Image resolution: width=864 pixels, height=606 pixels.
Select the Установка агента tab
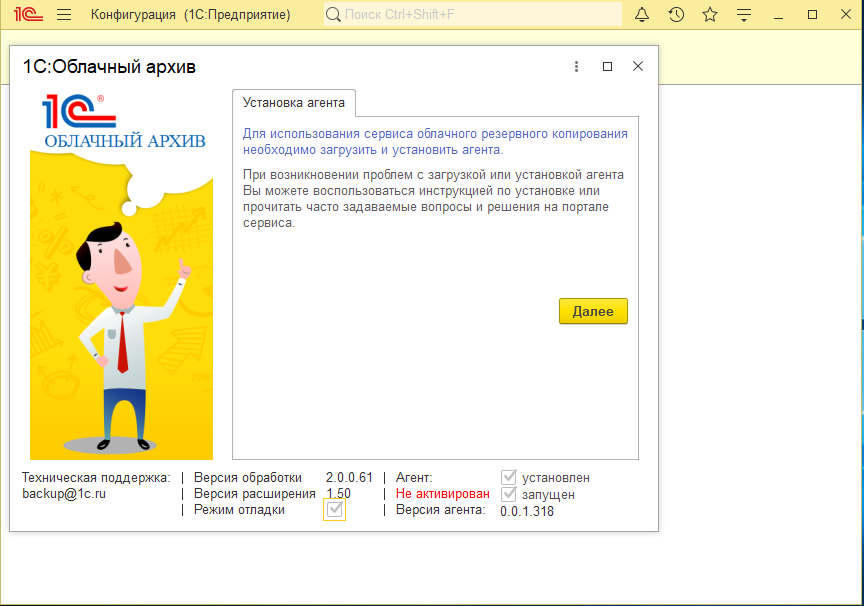(294, 103)
